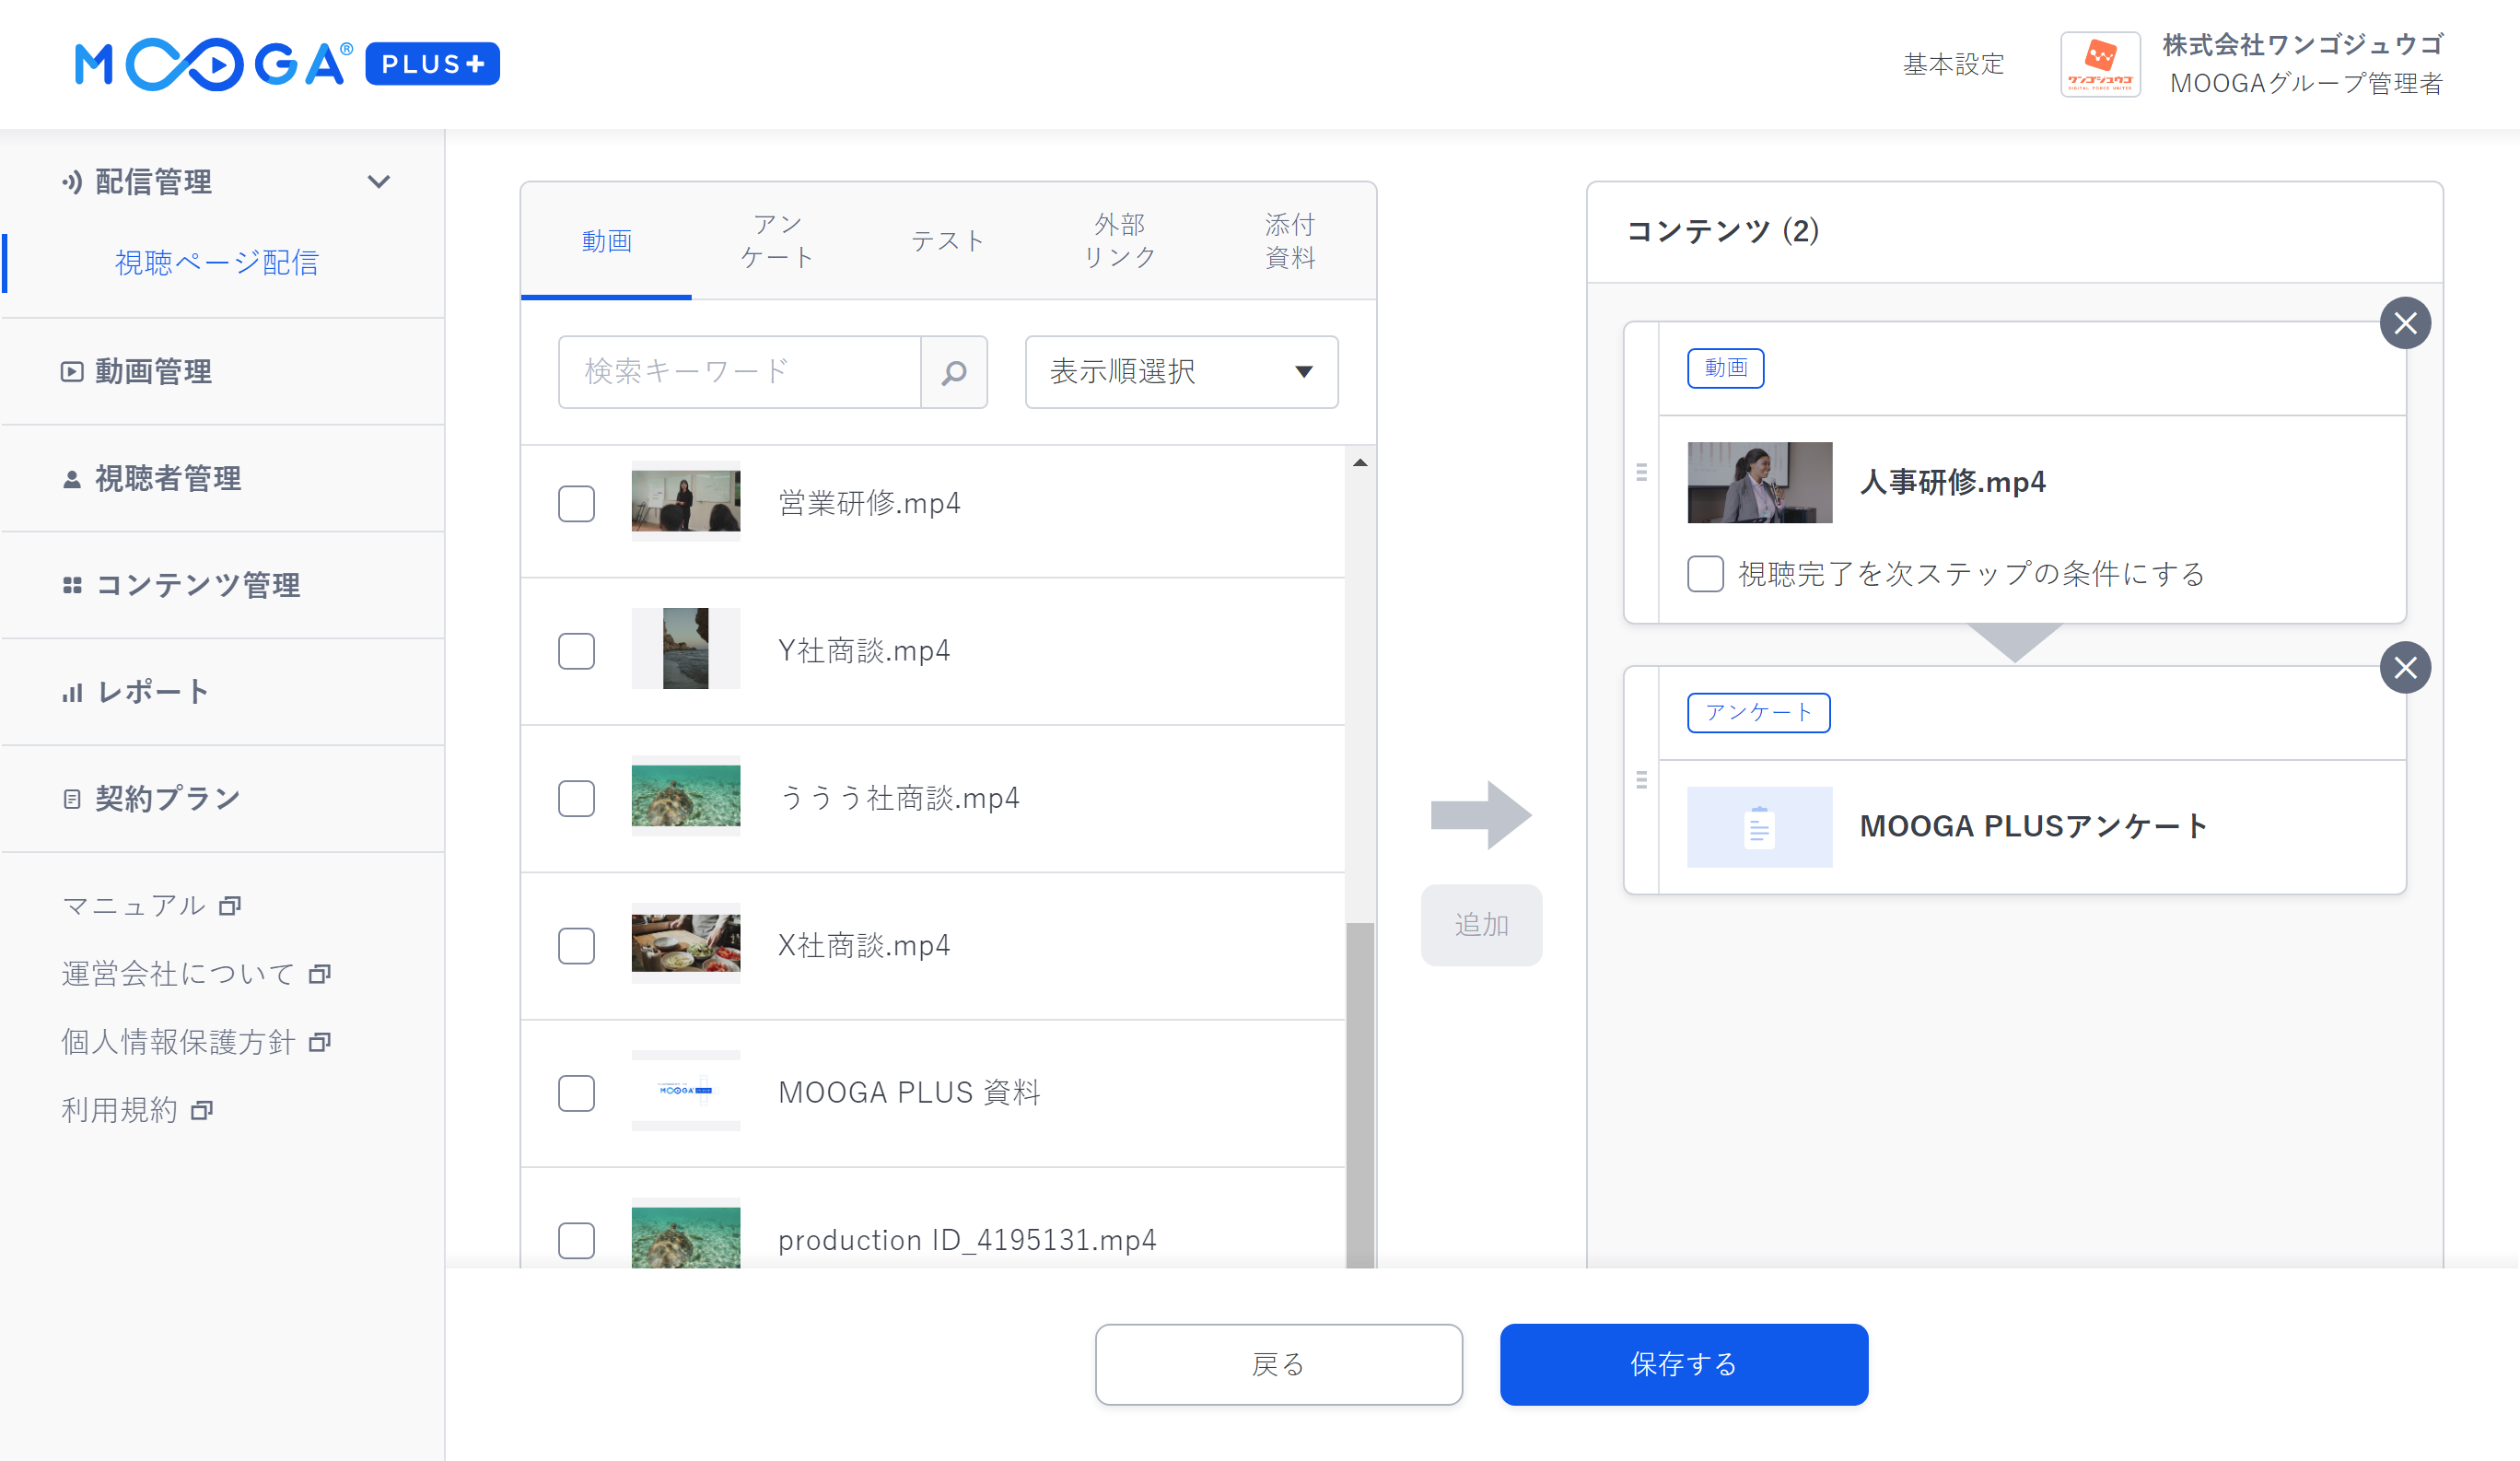Click the search magnifier icon
Screen dimensions: 2520x1461
coord(953,372)
